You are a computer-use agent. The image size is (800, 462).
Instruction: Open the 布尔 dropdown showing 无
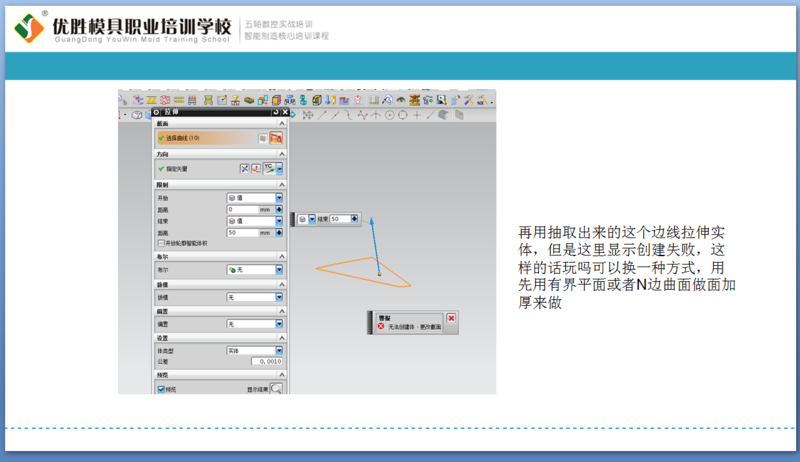coord(255,270)
